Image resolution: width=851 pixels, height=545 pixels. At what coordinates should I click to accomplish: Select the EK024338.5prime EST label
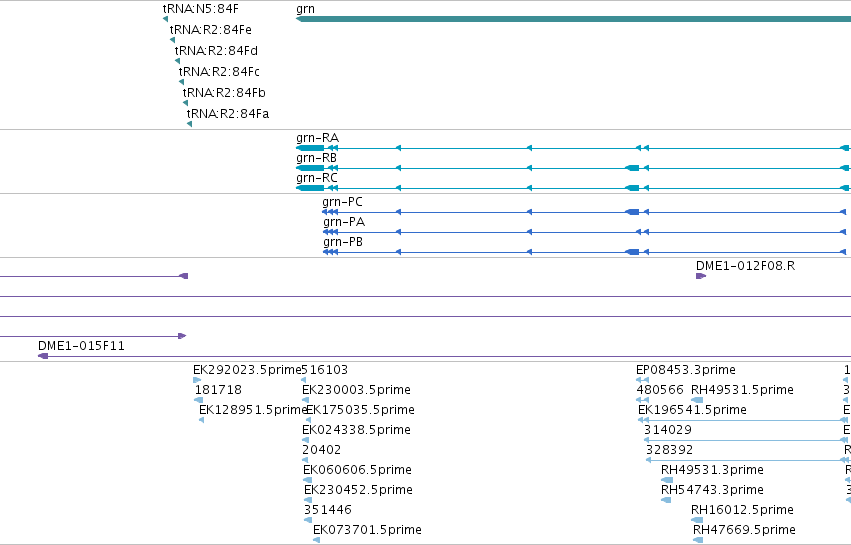tap(356, 430)
